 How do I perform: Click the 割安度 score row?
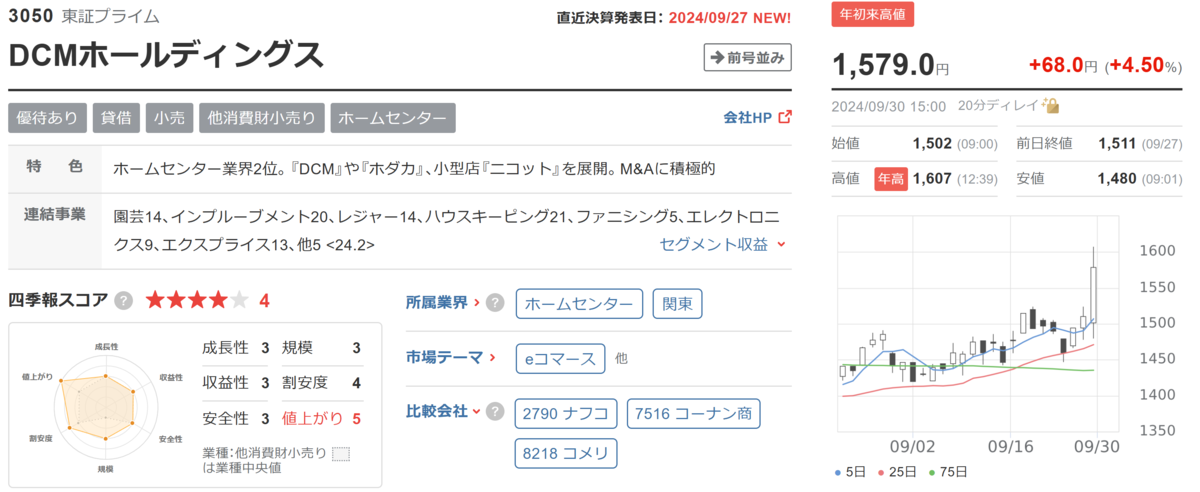click(x=322, y=383)
